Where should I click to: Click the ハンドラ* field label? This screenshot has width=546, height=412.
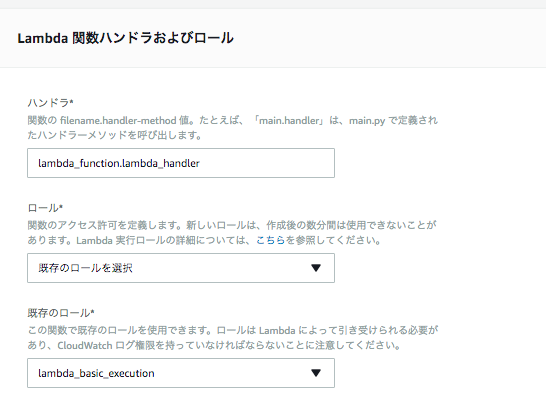click(x=50, y=103)
